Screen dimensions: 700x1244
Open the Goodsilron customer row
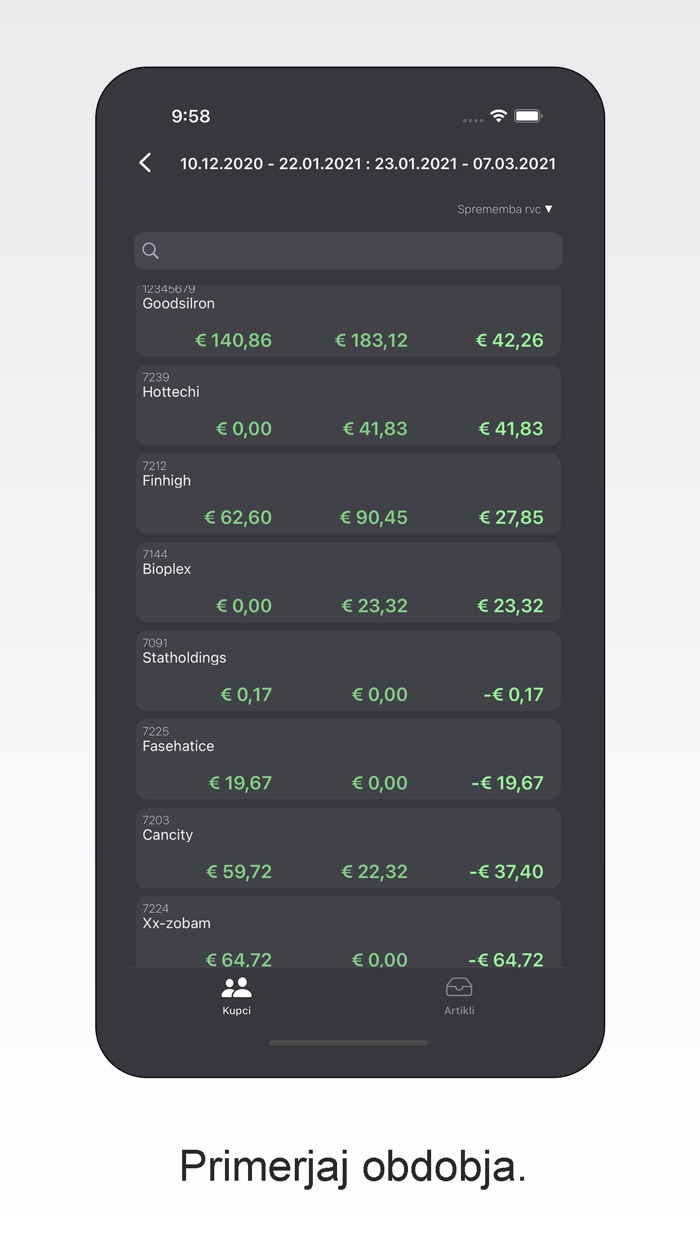(348, 321)
